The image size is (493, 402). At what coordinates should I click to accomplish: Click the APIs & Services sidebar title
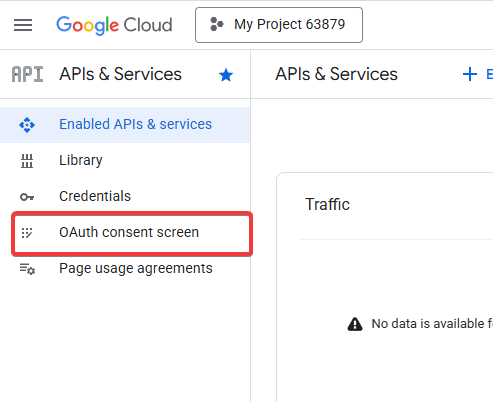[x=120, y=74]
